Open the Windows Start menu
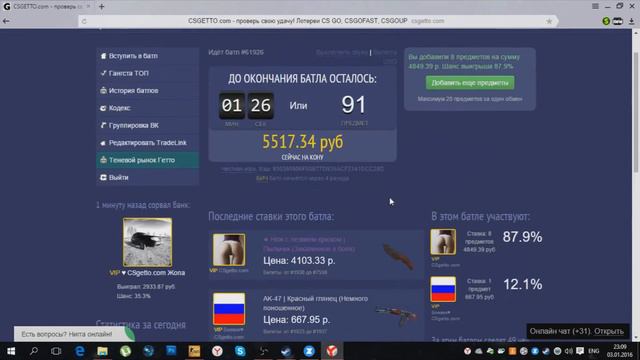The image size is (640, 360). tap(11, 351)
